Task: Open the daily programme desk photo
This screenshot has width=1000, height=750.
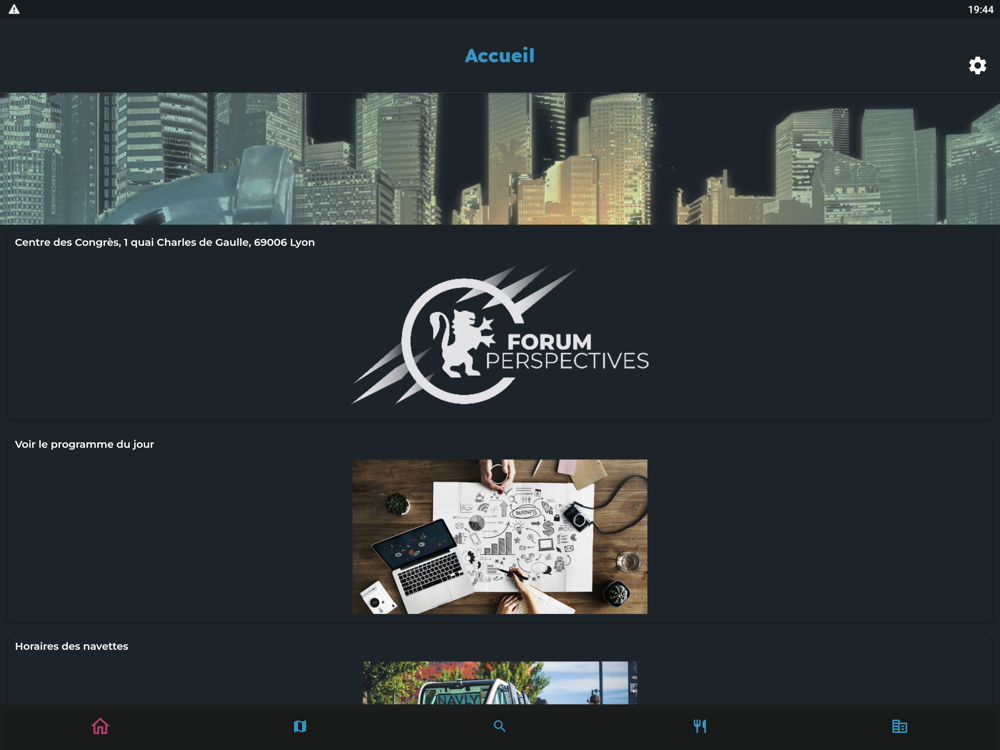Action: coord(500,536)
